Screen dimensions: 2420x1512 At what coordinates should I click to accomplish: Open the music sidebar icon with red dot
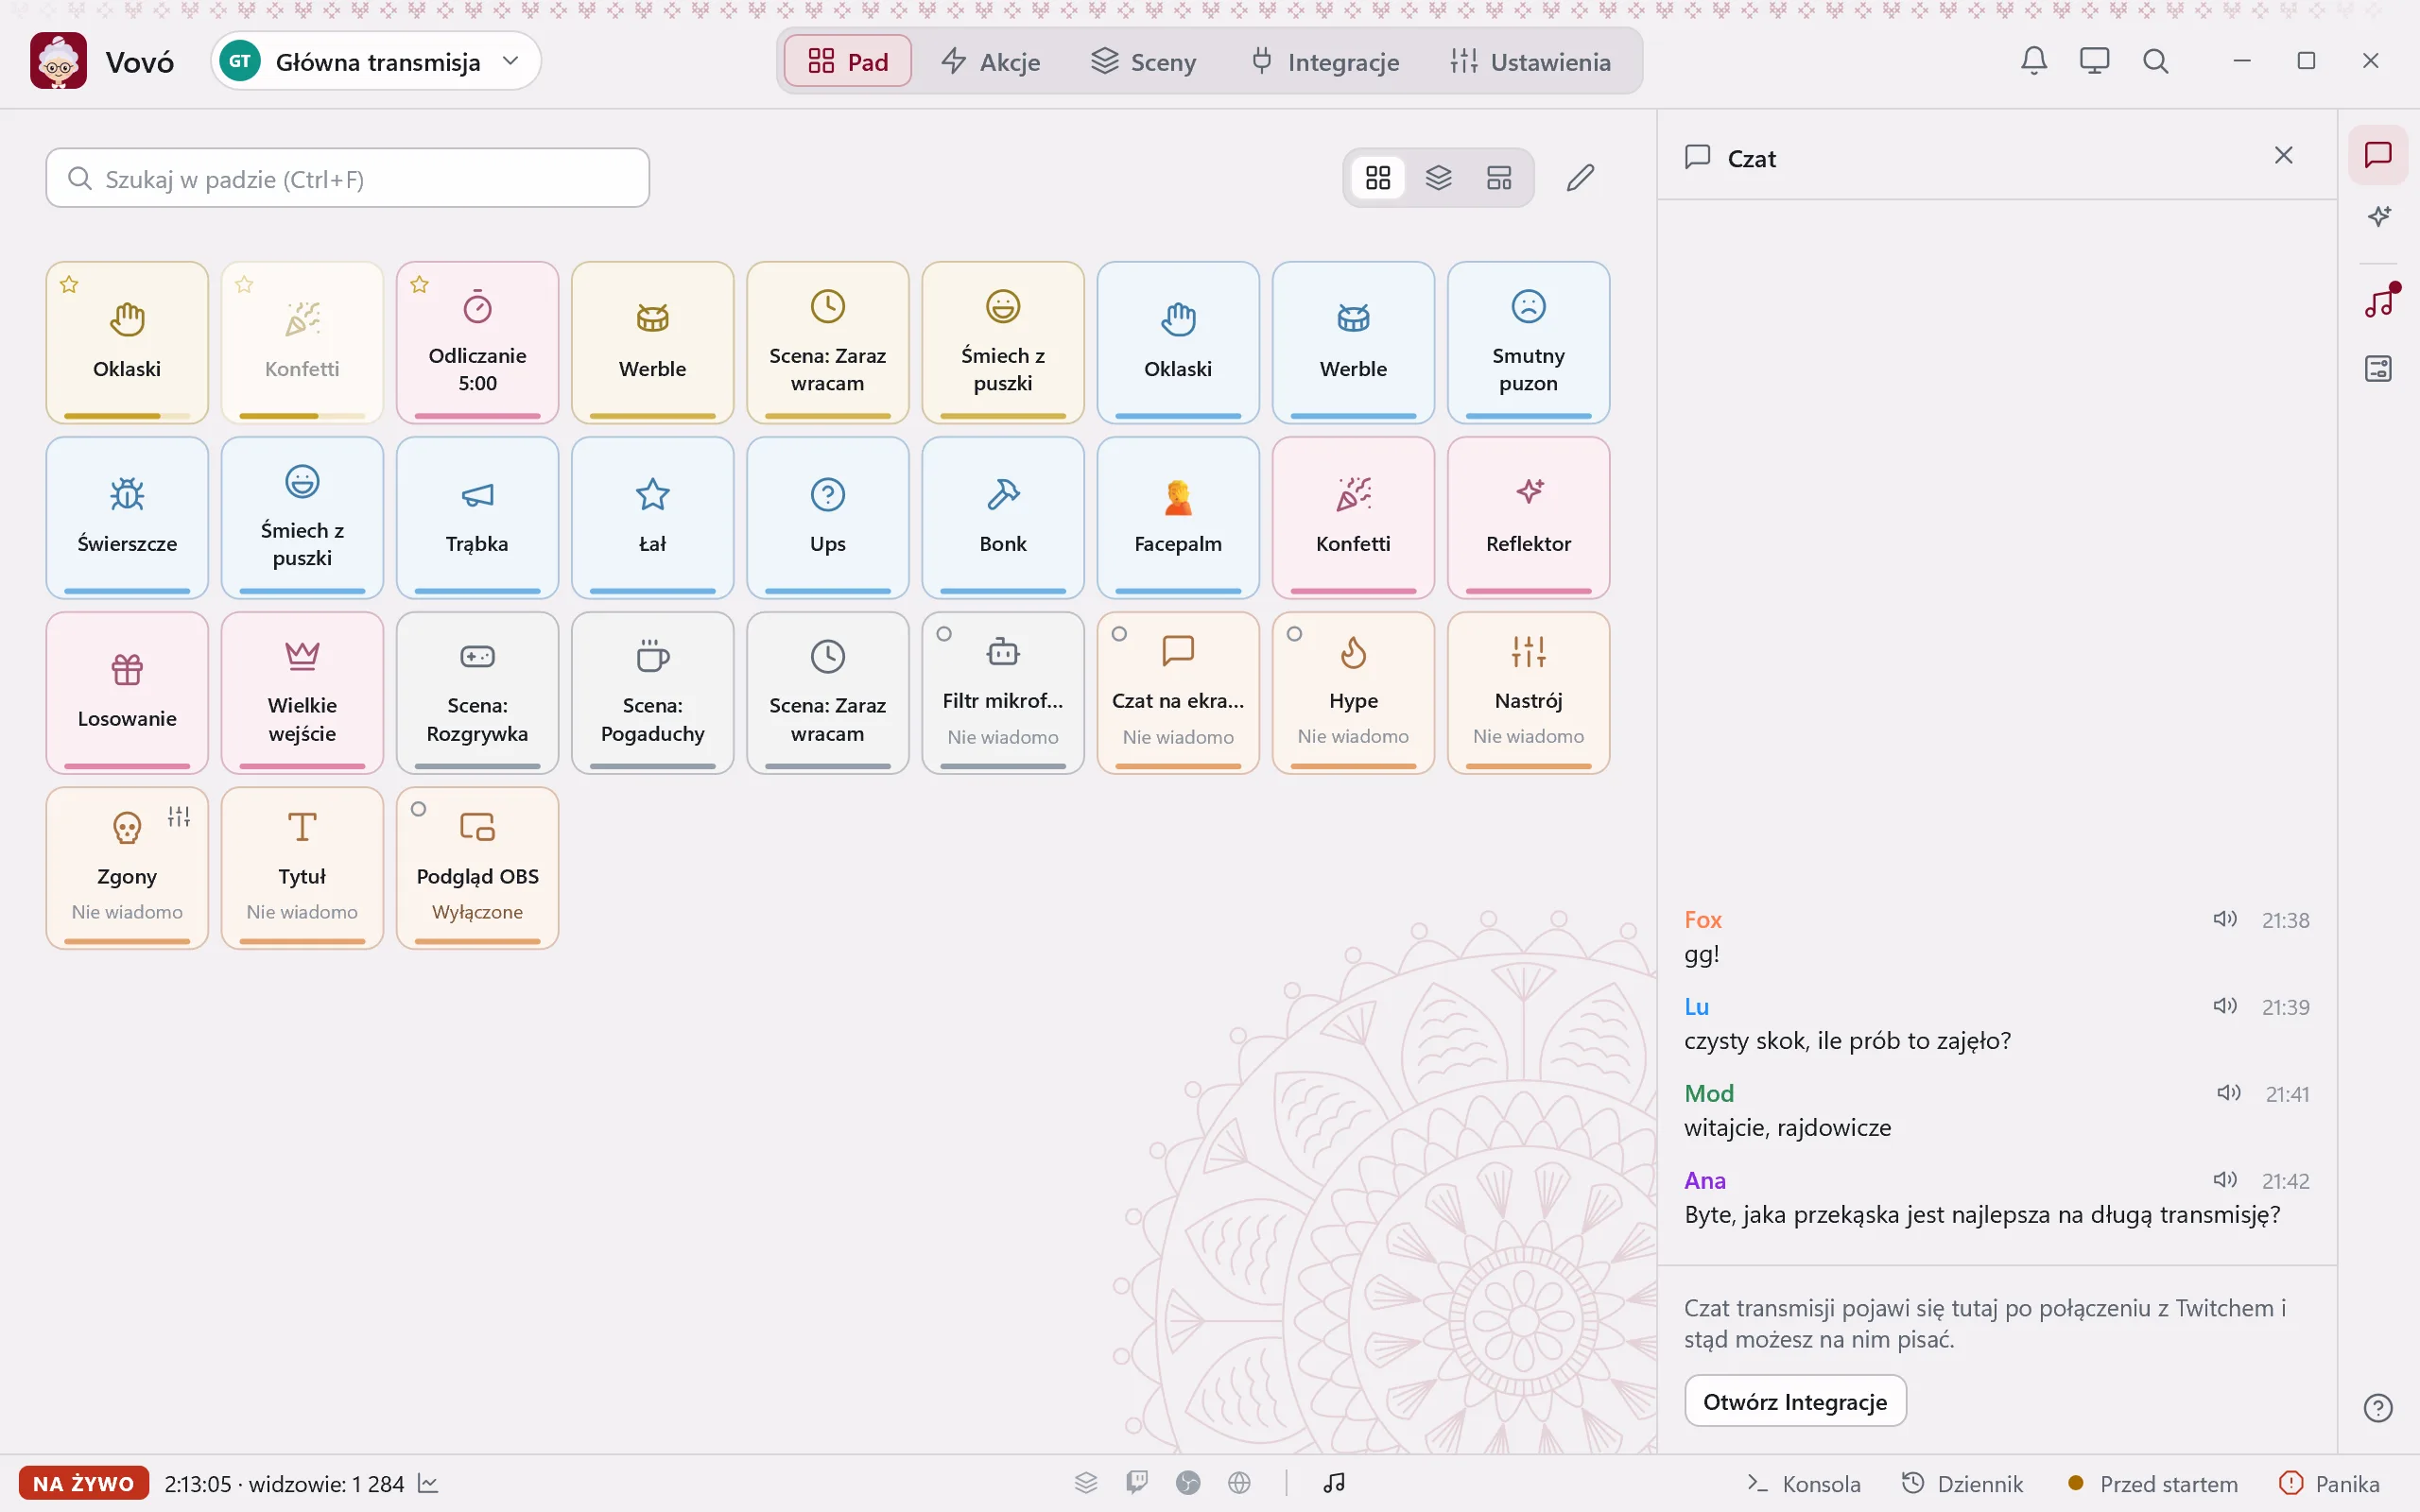tap(2378, 301)
